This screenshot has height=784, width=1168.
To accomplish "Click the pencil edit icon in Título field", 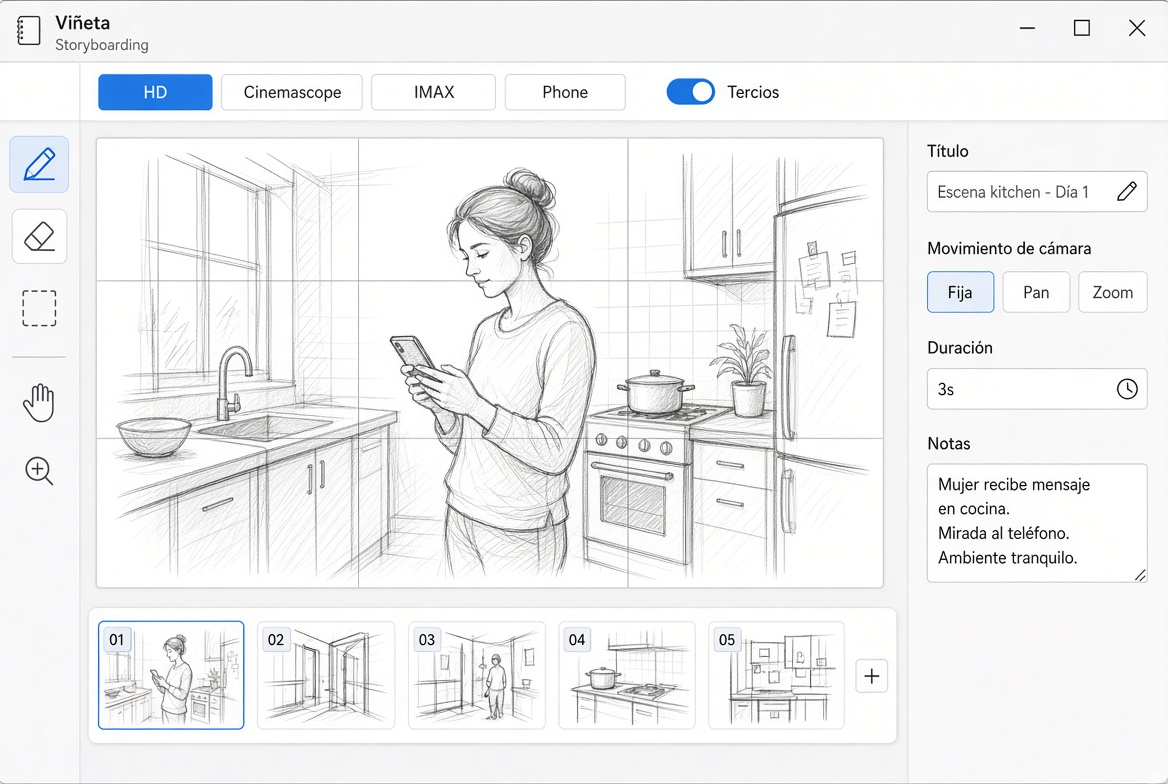I will pos(1126,192).
